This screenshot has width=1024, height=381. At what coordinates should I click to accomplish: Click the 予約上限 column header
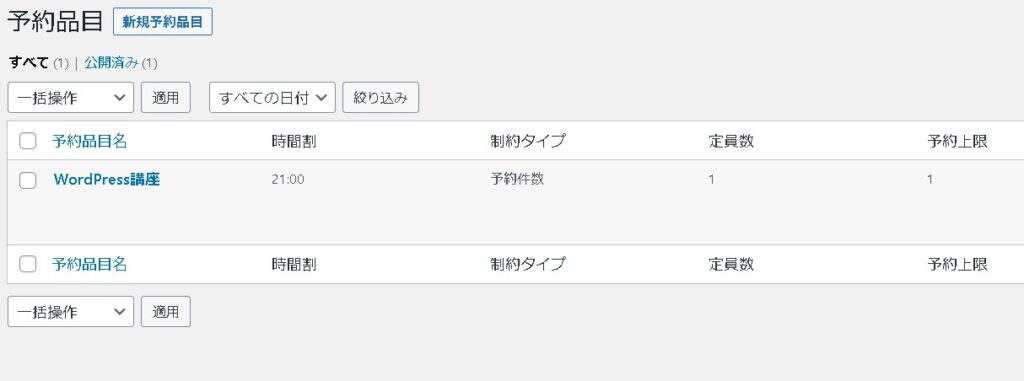coord(957,141)
